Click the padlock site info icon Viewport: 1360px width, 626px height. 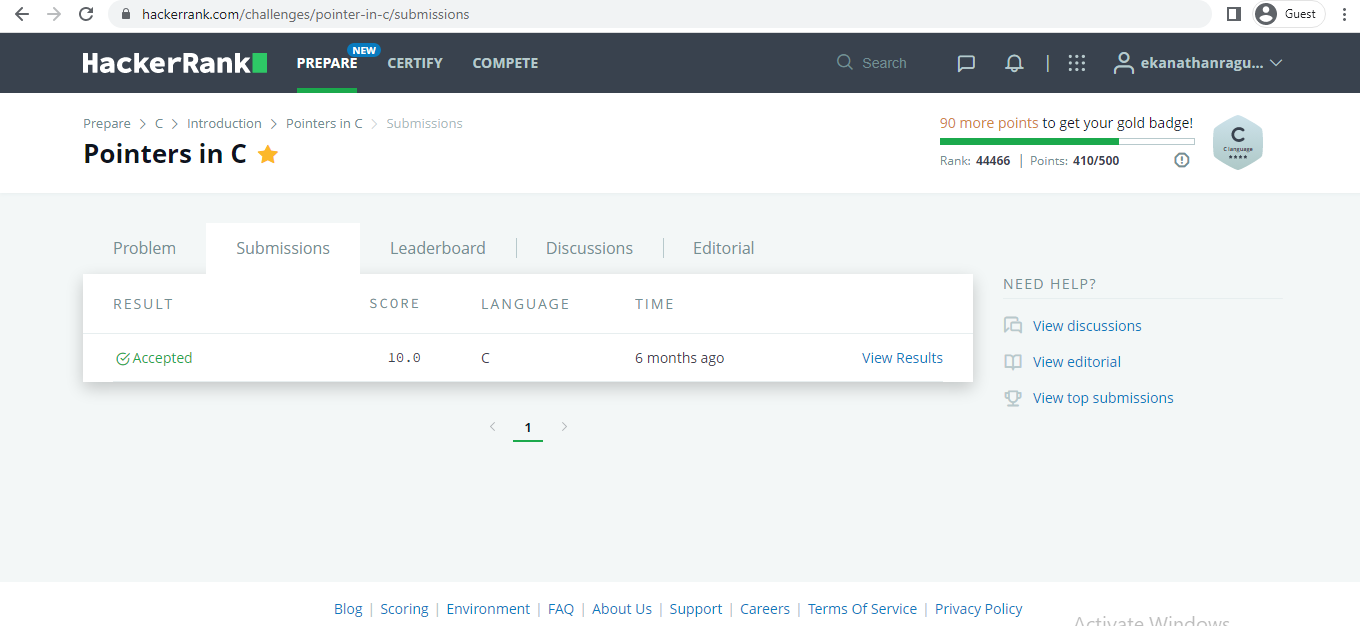tap(125, 15)
